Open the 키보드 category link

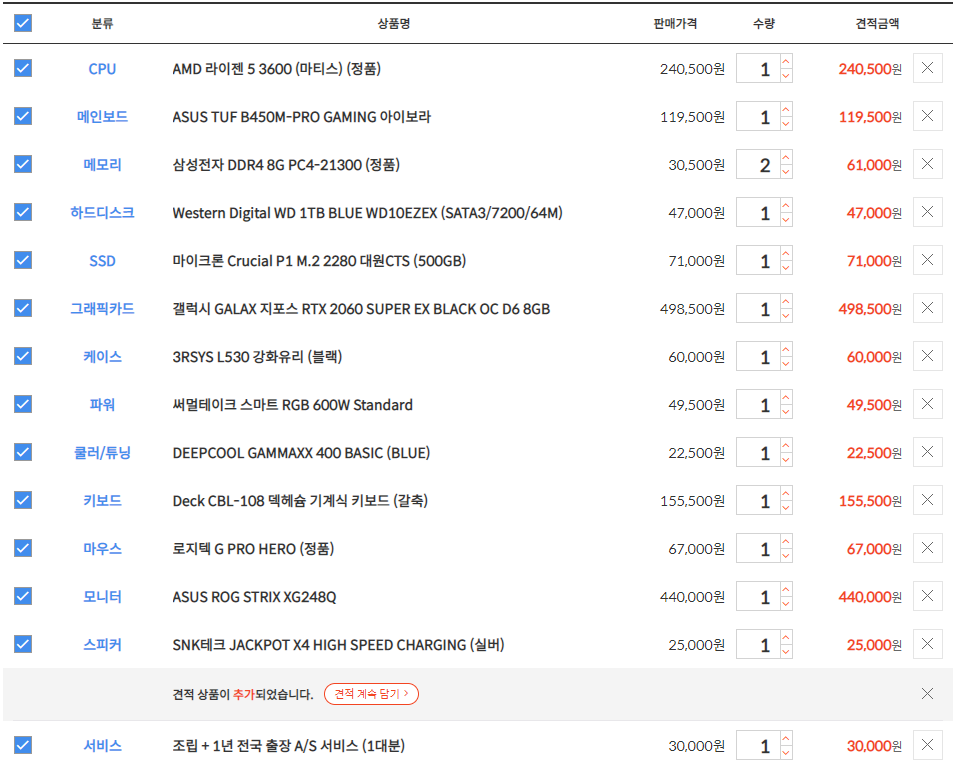(x=102, y=500)
